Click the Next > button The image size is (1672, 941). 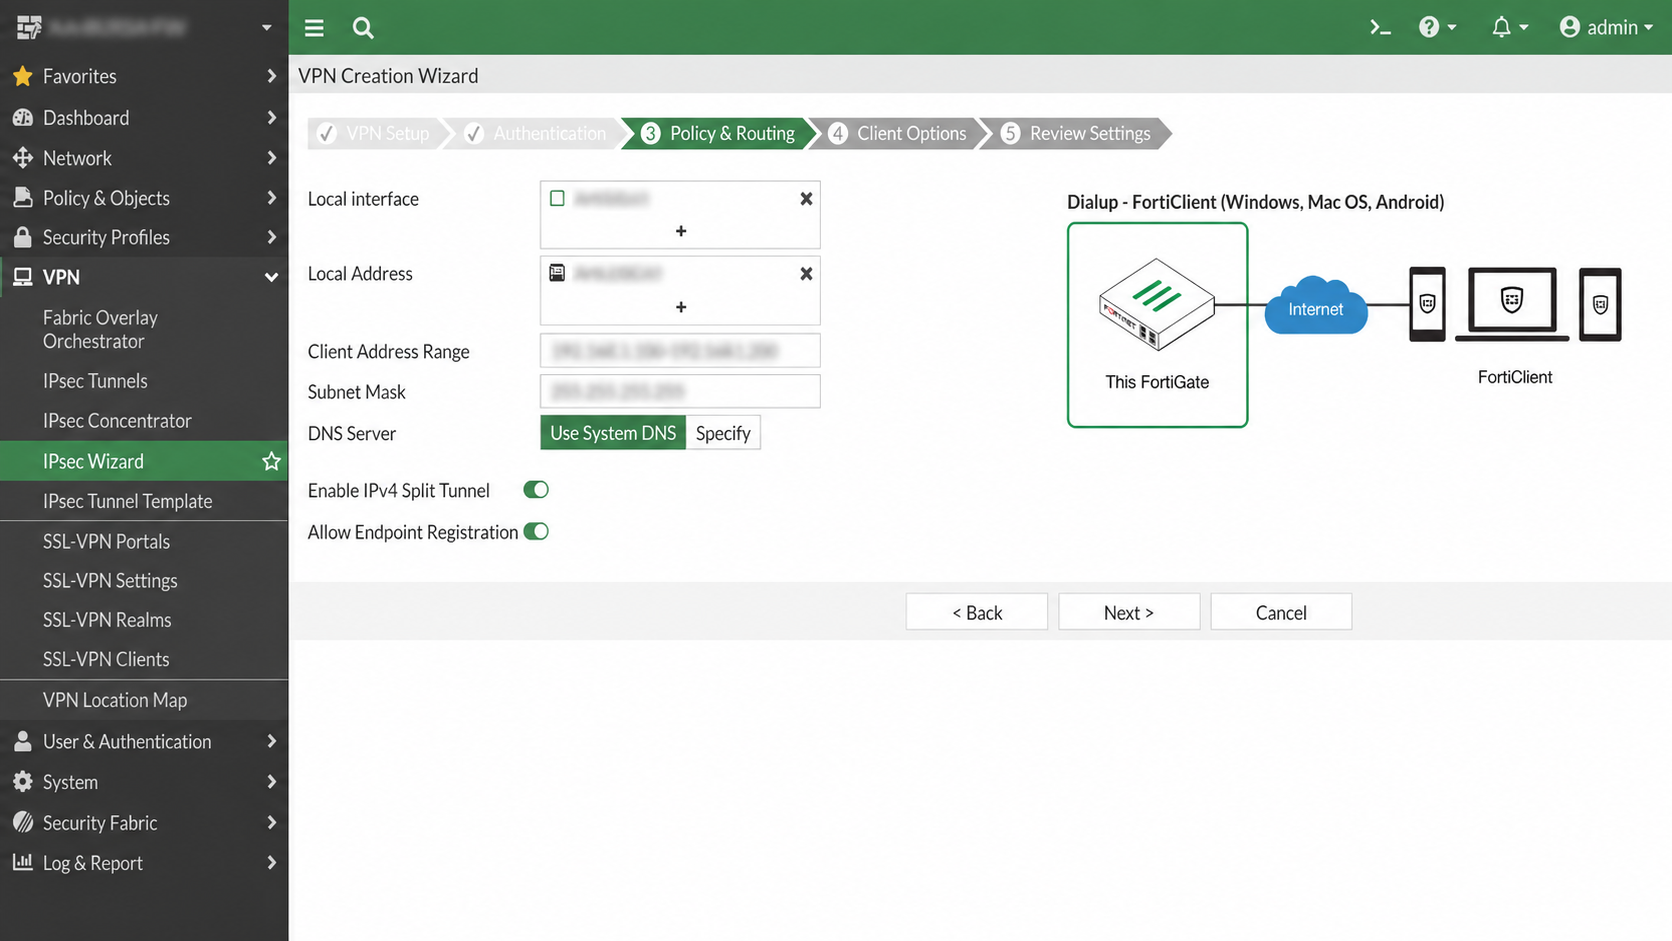1129,612
